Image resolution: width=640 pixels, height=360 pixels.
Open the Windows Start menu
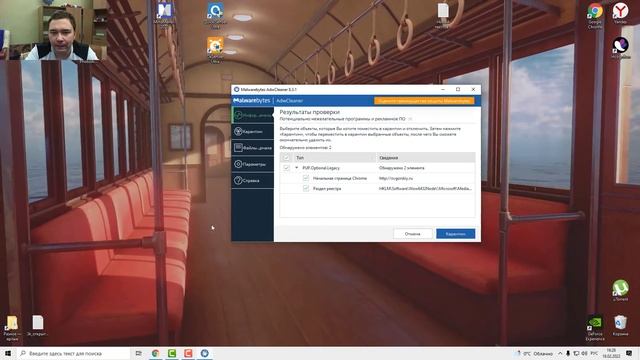pyautogui.click(x=8, y=353)
